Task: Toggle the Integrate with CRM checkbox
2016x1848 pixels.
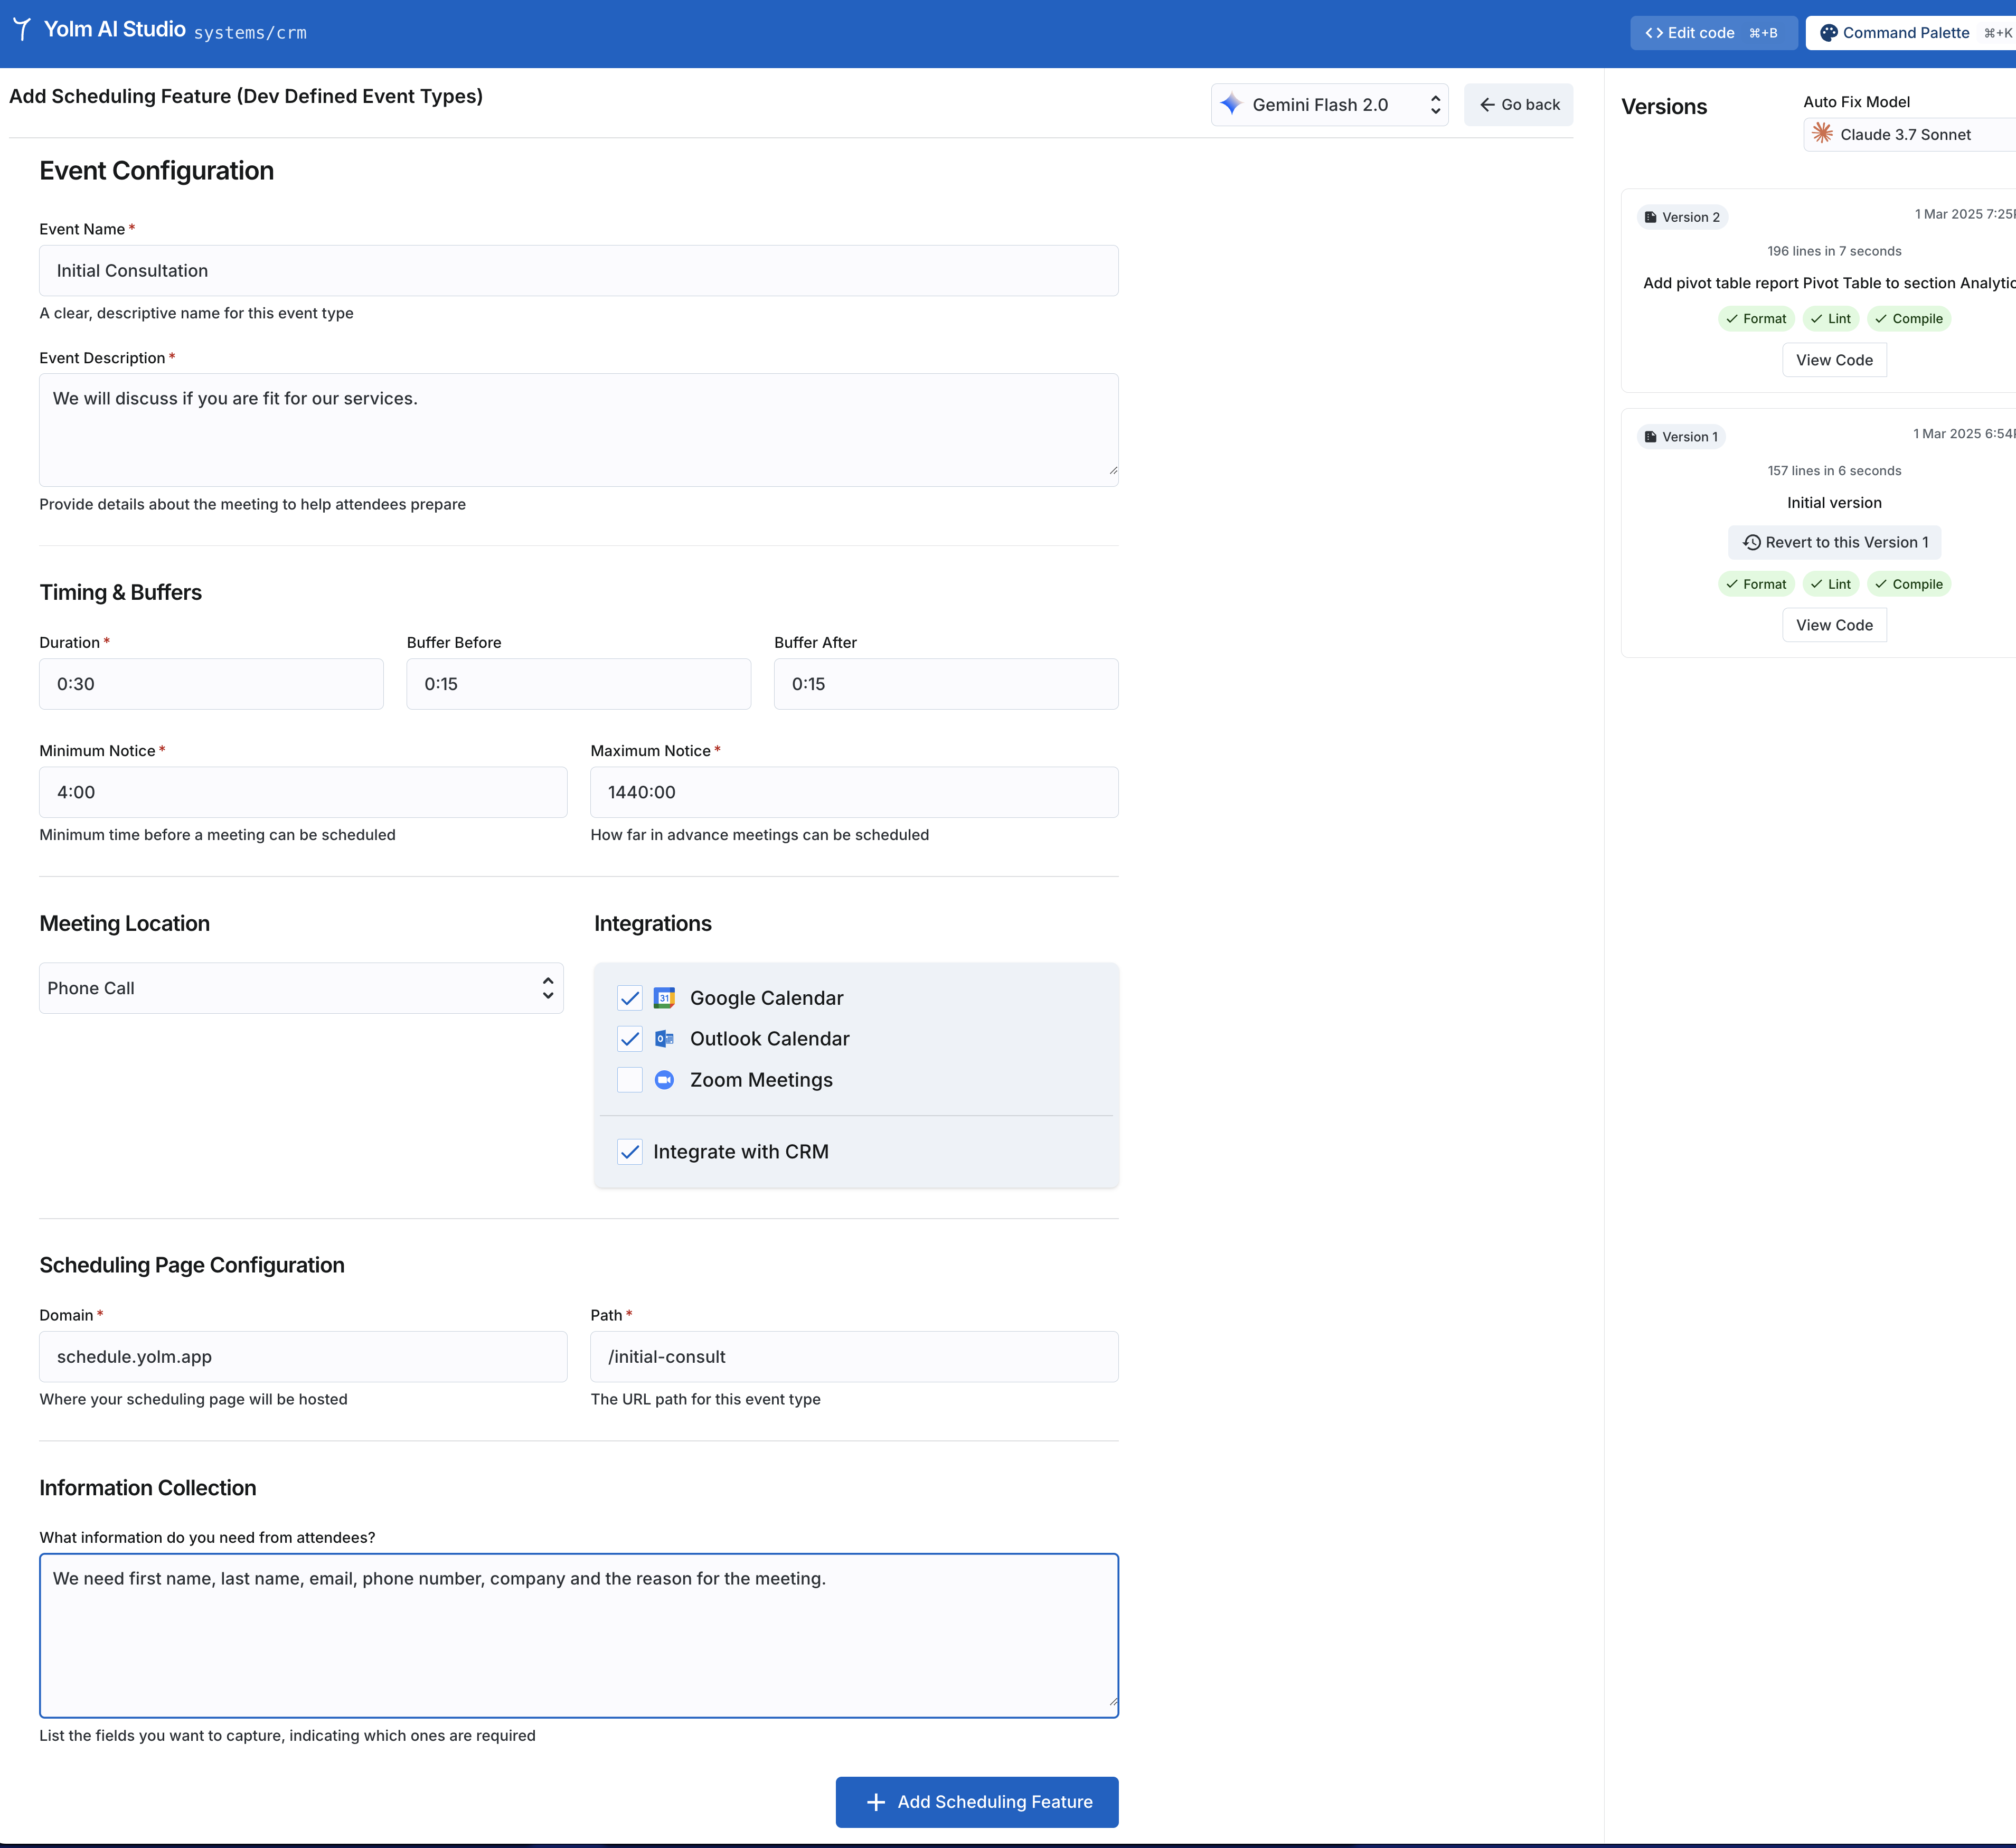Action: [630, 1152]
